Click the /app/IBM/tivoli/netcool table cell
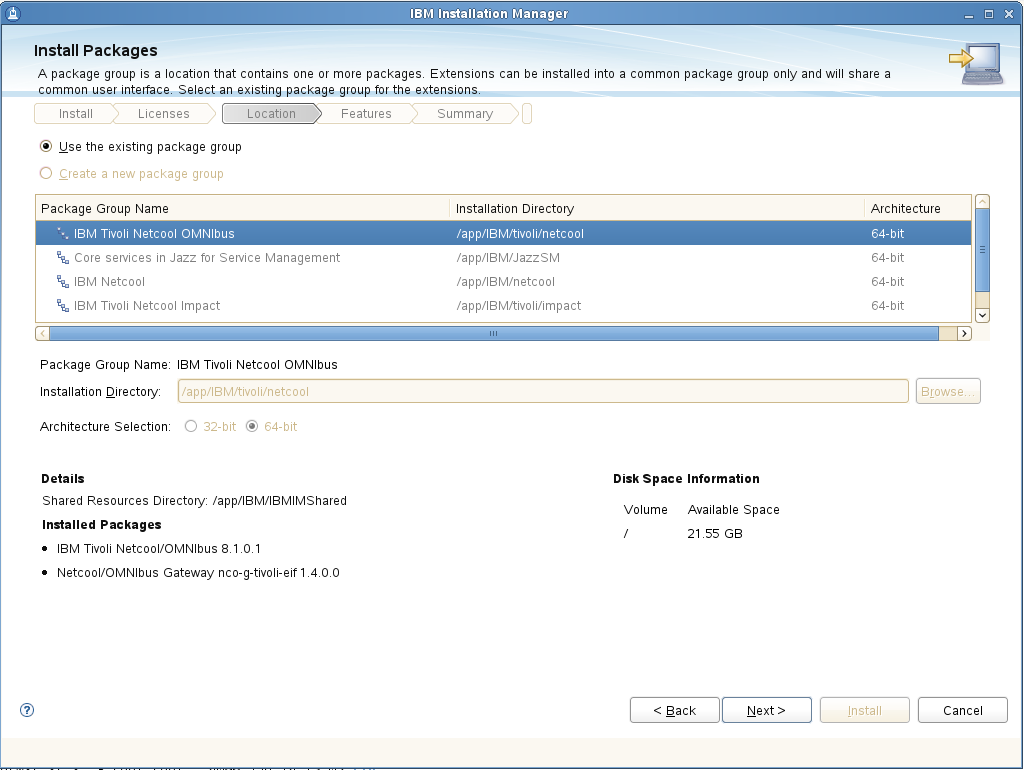This screenshot has height=770, width=1024. coord(520,233)
